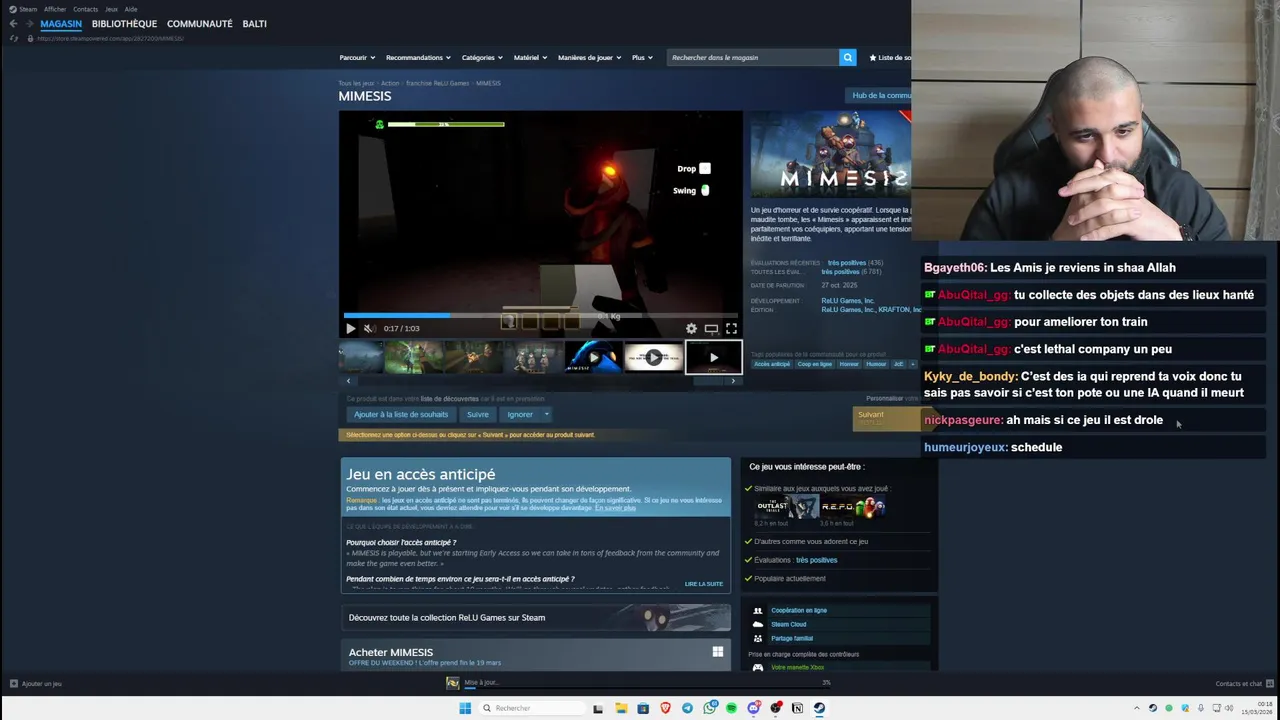Expand the Recommandations dropdown
This screenshot has width=1280, height=720.
click(x=418, y=57)
